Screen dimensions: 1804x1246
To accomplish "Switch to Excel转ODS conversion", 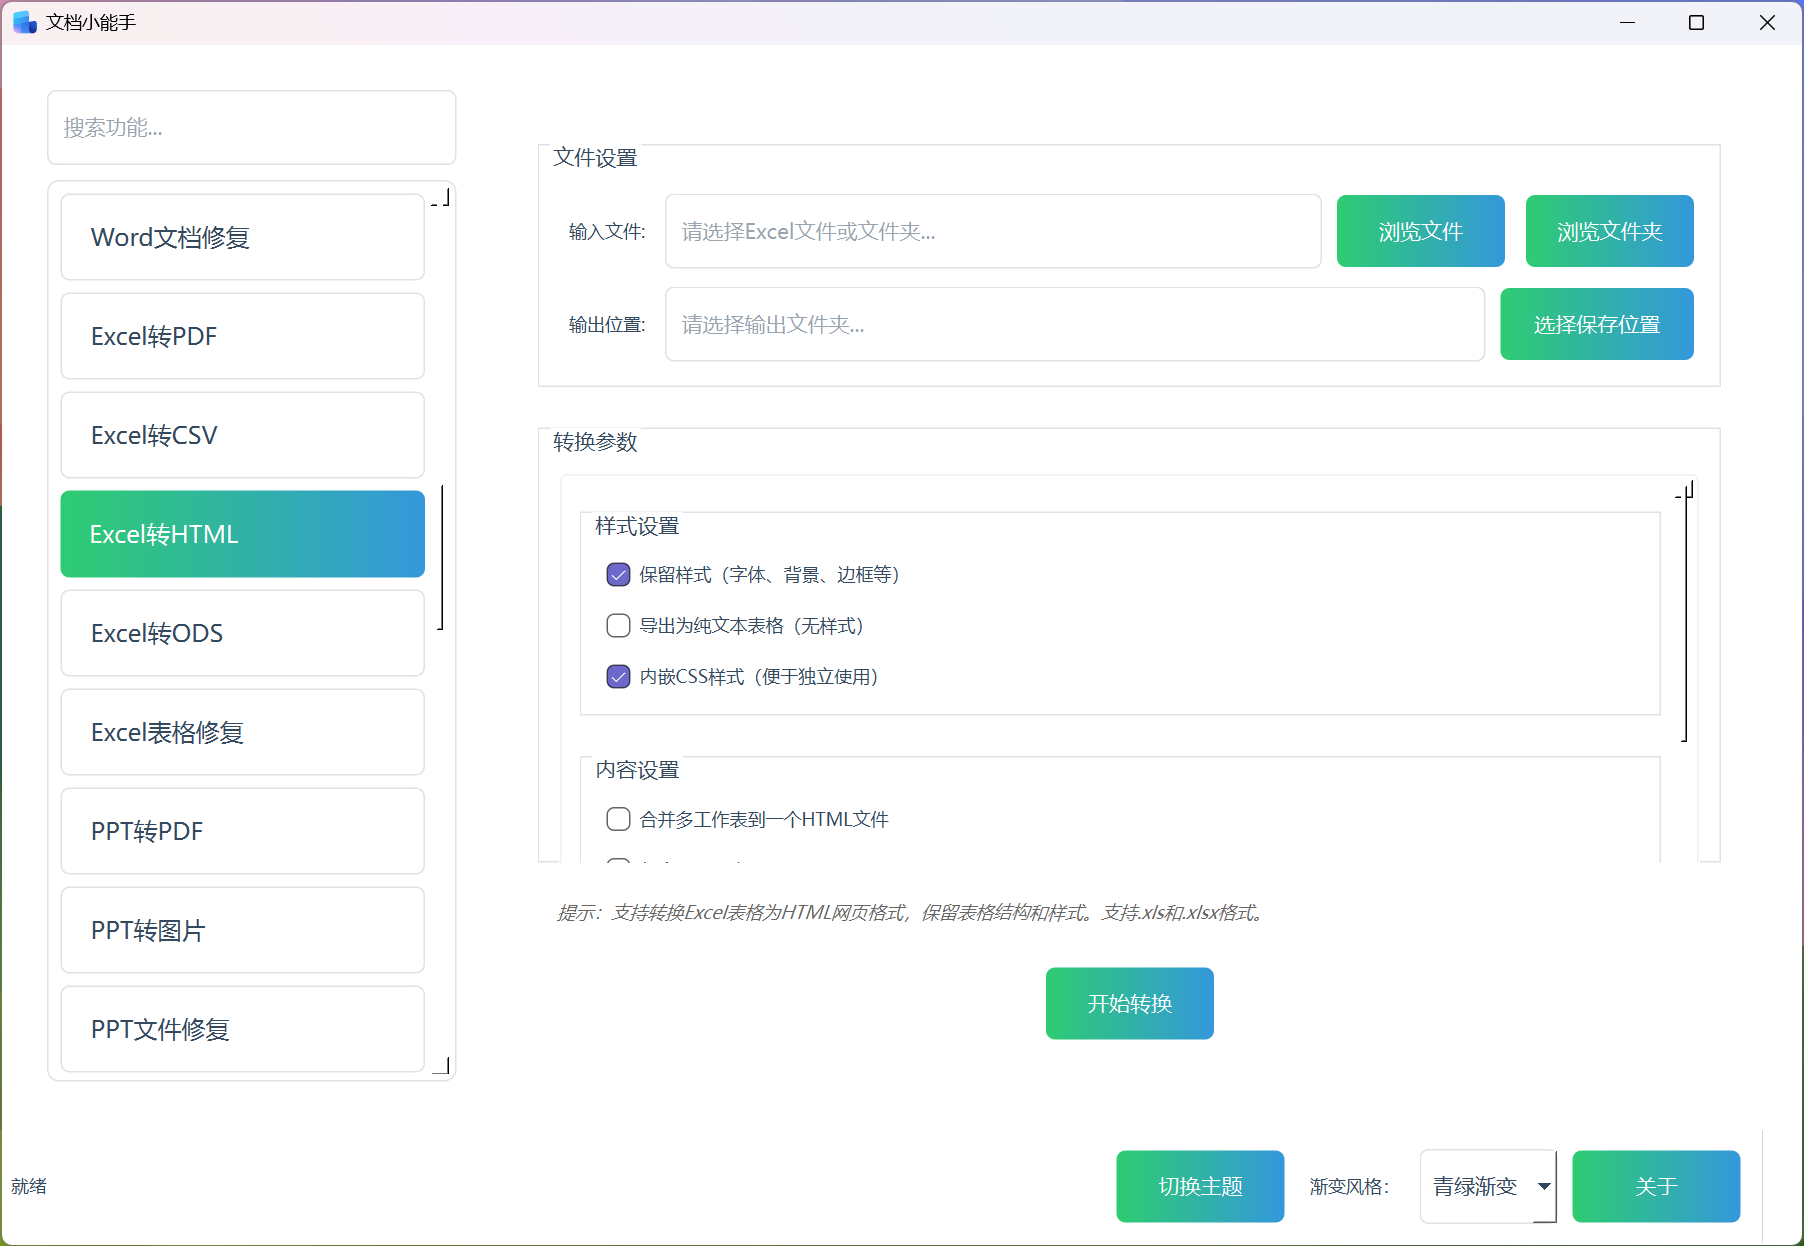I will [x=242, y=633].
